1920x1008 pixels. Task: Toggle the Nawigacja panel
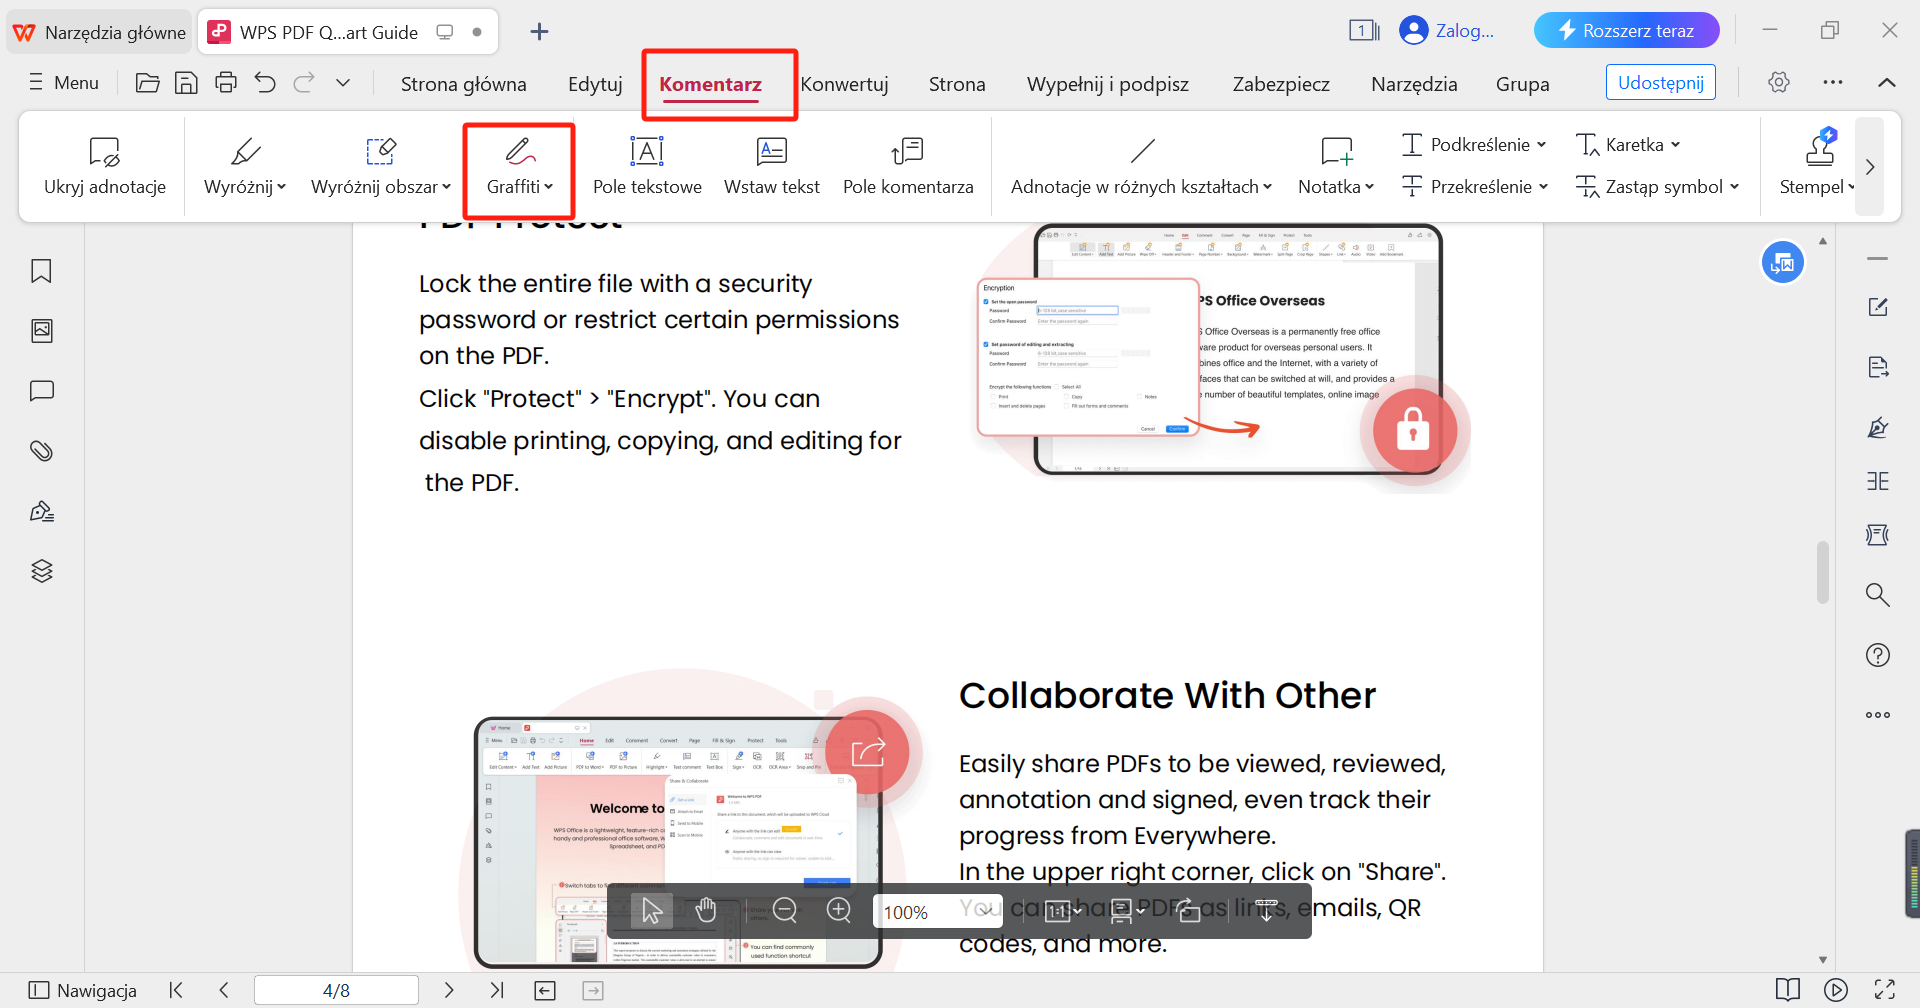click(x=83, y=990)
